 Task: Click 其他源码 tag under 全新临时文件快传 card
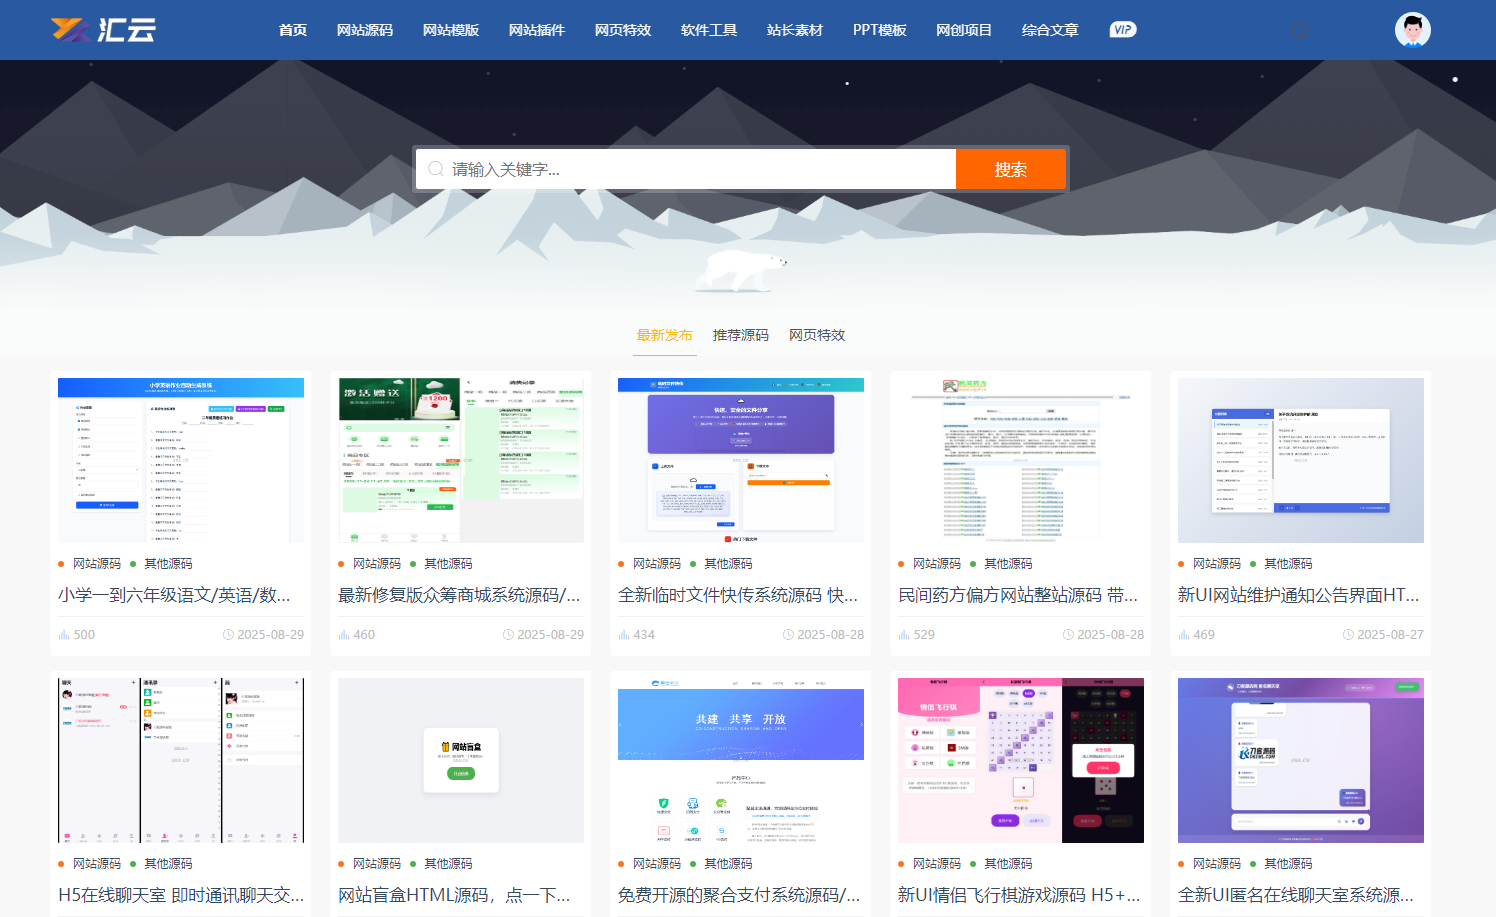point(728,564)
